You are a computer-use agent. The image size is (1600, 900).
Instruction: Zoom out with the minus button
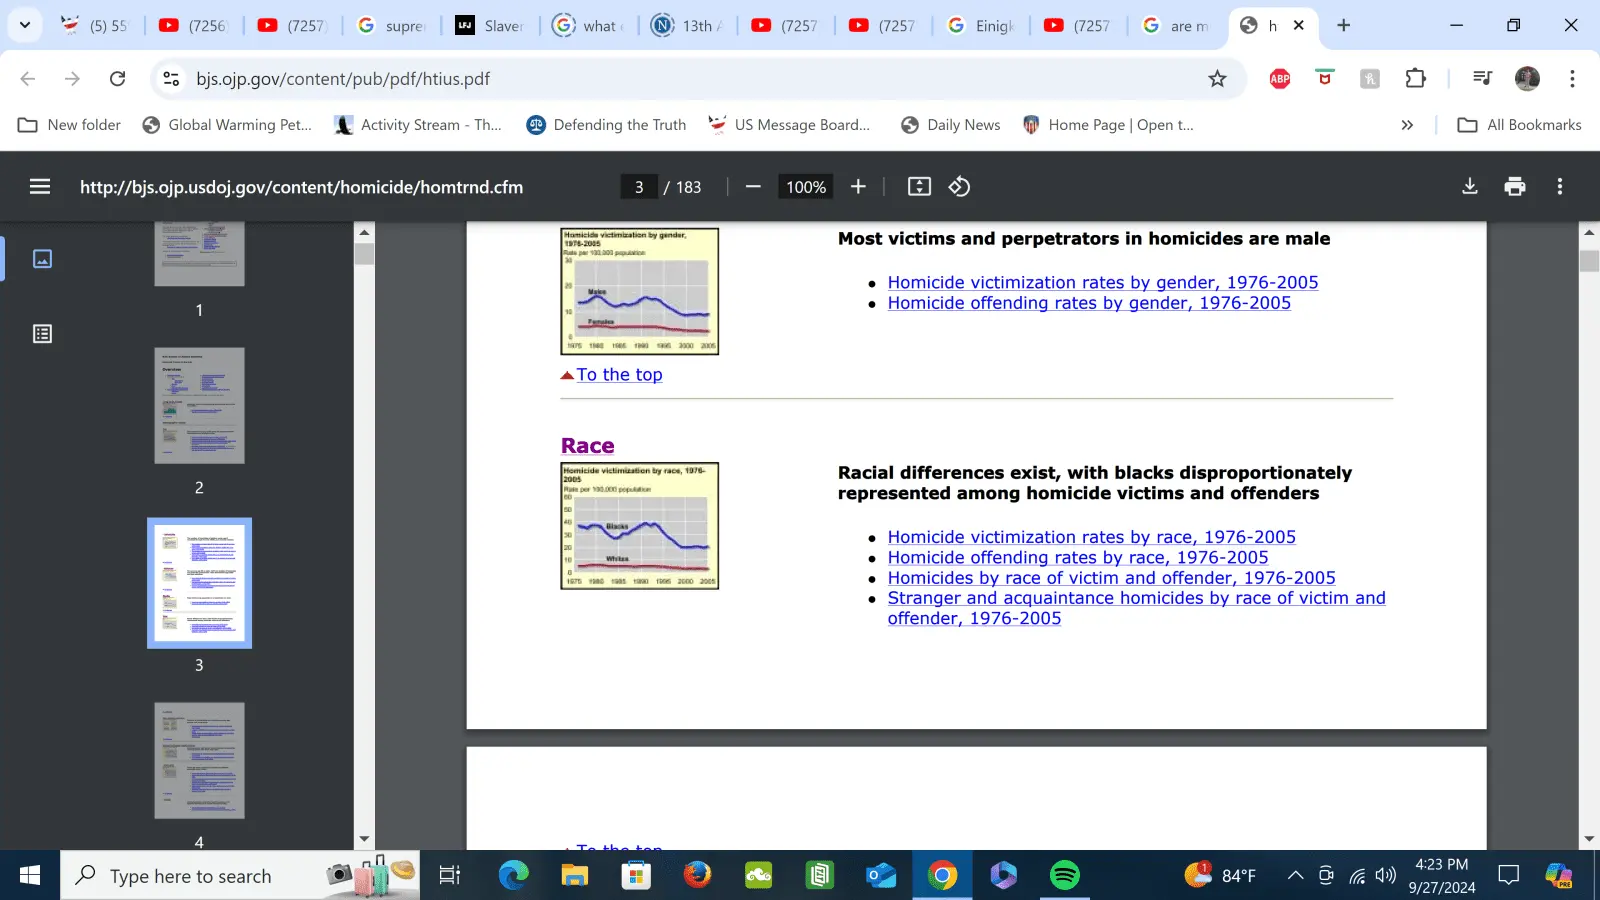coord(753,186)
